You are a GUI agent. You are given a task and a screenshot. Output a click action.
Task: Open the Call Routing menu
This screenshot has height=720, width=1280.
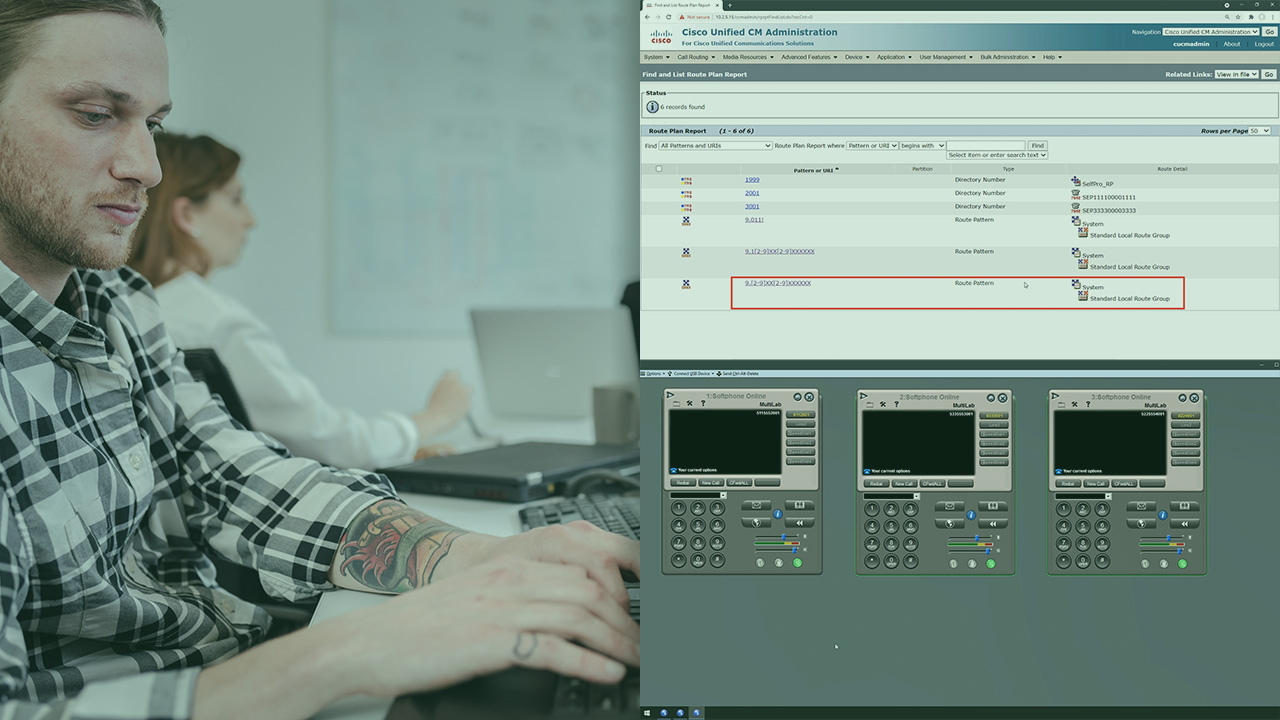click(x=695, y=57)
